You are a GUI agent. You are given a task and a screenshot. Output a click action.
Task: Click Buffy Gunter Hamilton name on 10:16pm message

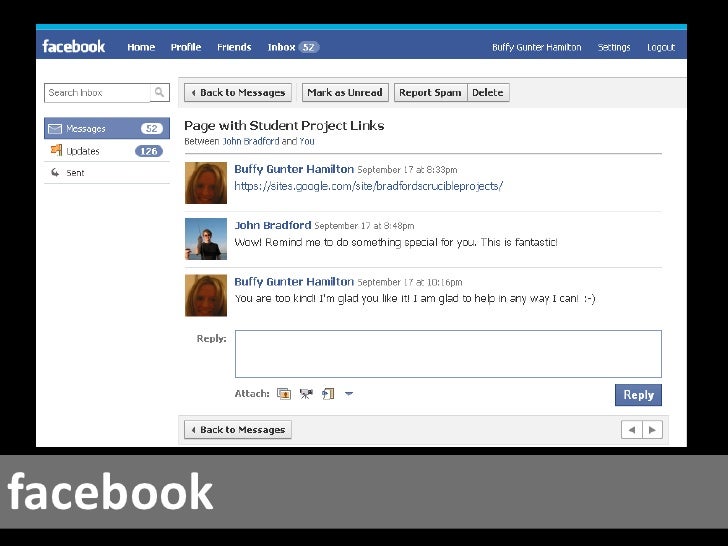coord(294,281)
